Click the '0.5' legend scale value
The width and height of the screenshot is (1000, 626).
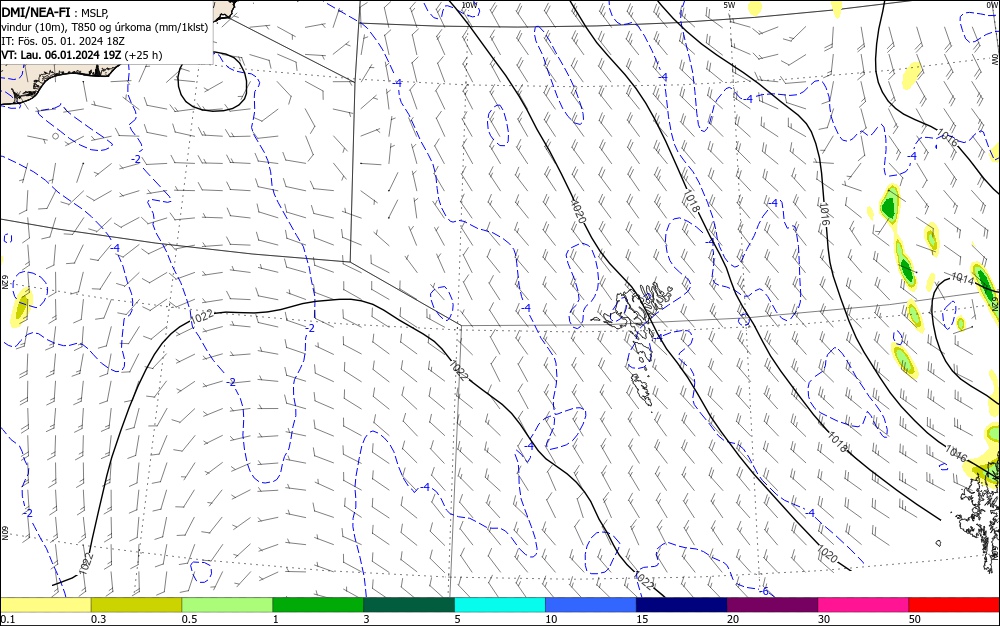(189, 619)
